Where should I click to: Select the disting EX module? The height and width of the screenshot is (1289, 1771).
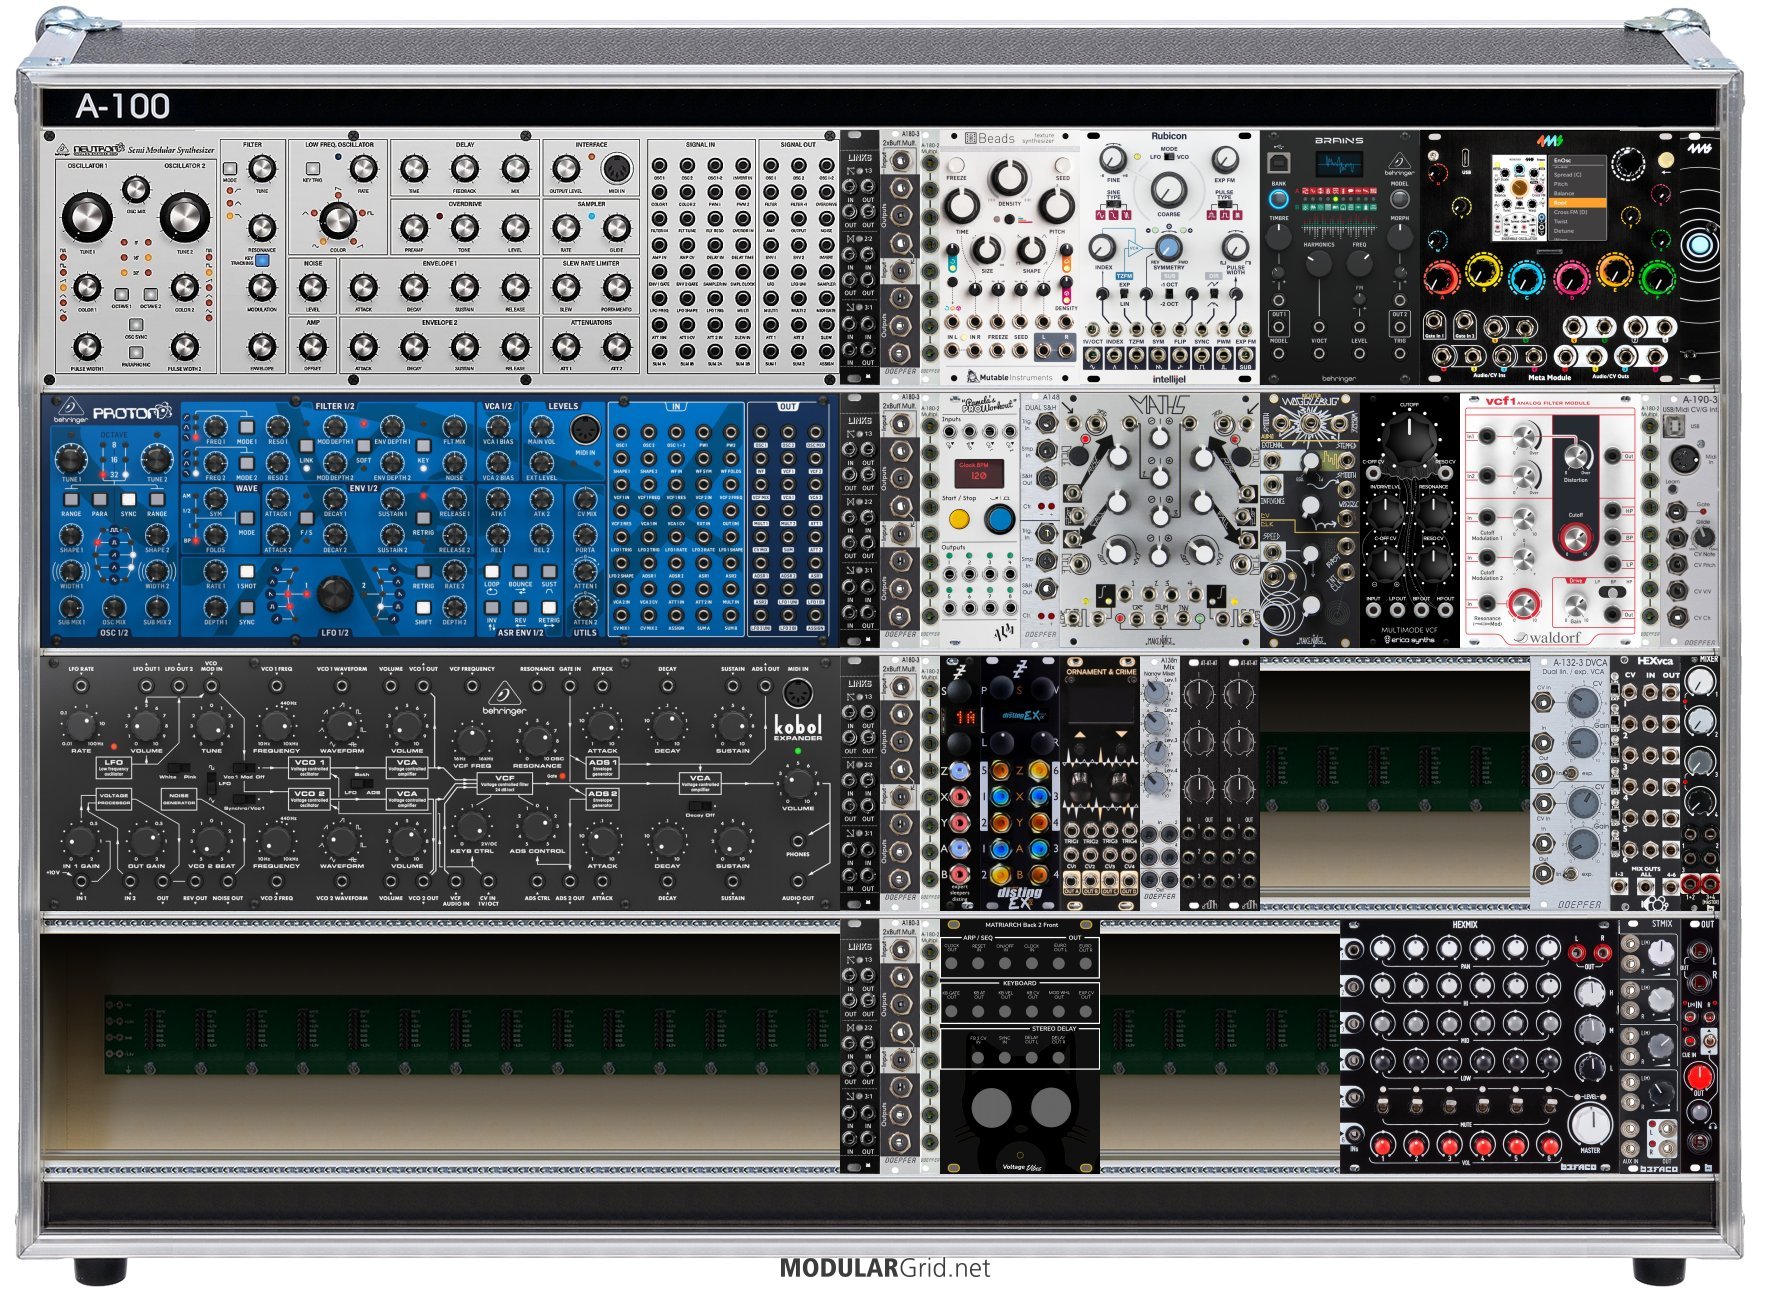pyautogui.click(x=1019, y=782)
